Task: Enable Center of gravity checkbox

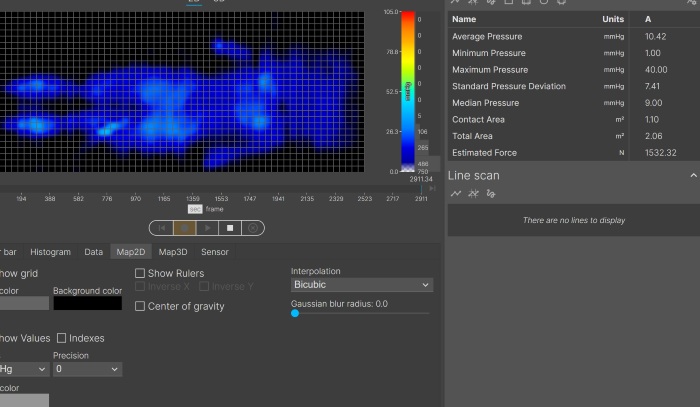Action: point(140,306)
